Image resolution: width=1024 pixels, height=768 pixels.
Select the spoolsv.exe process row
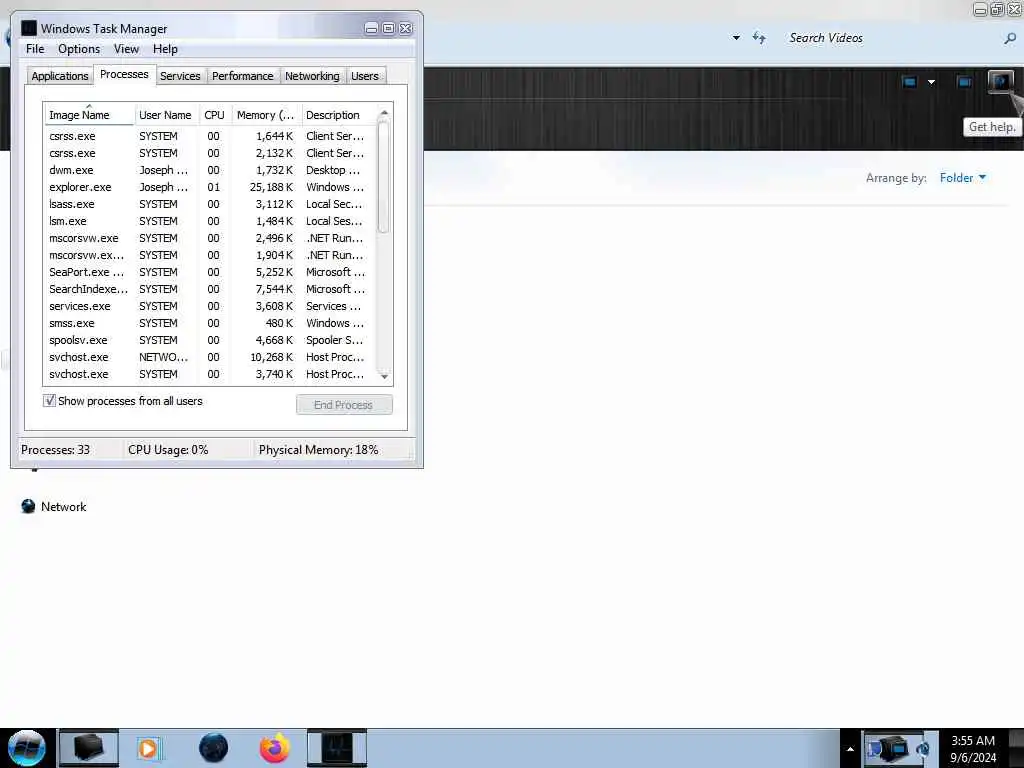click(x=210, y=340)
